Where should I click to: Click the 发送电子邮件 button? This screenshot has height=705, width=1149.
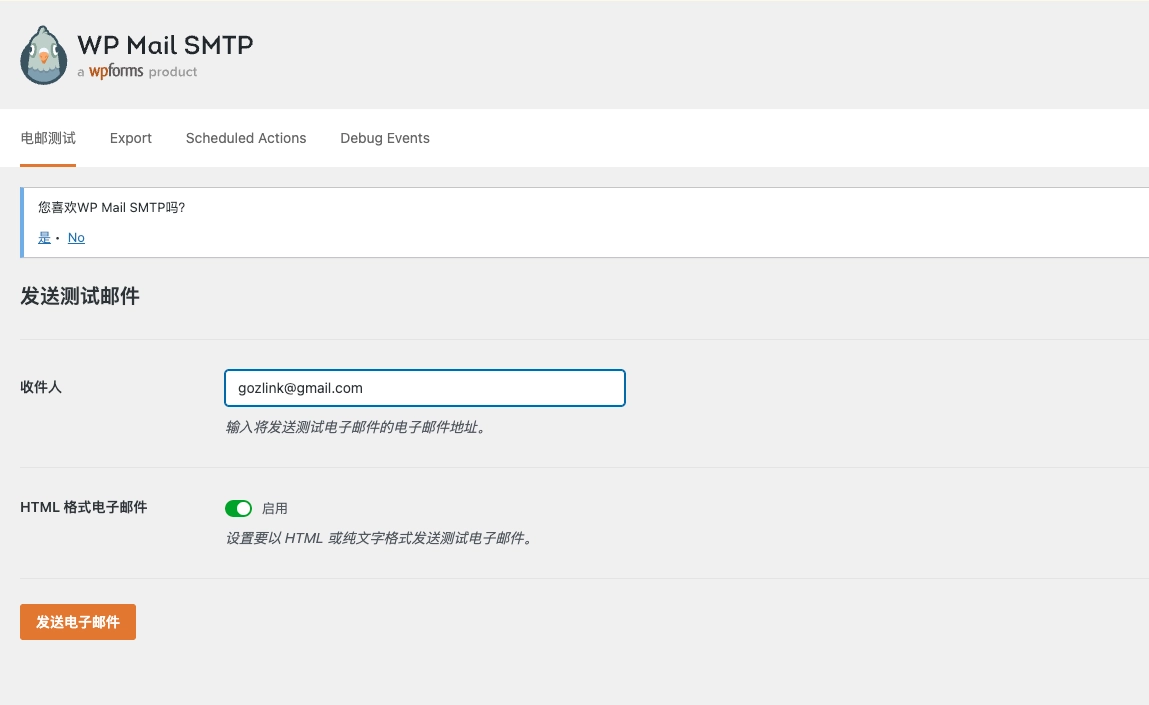(x=78, y=621)
